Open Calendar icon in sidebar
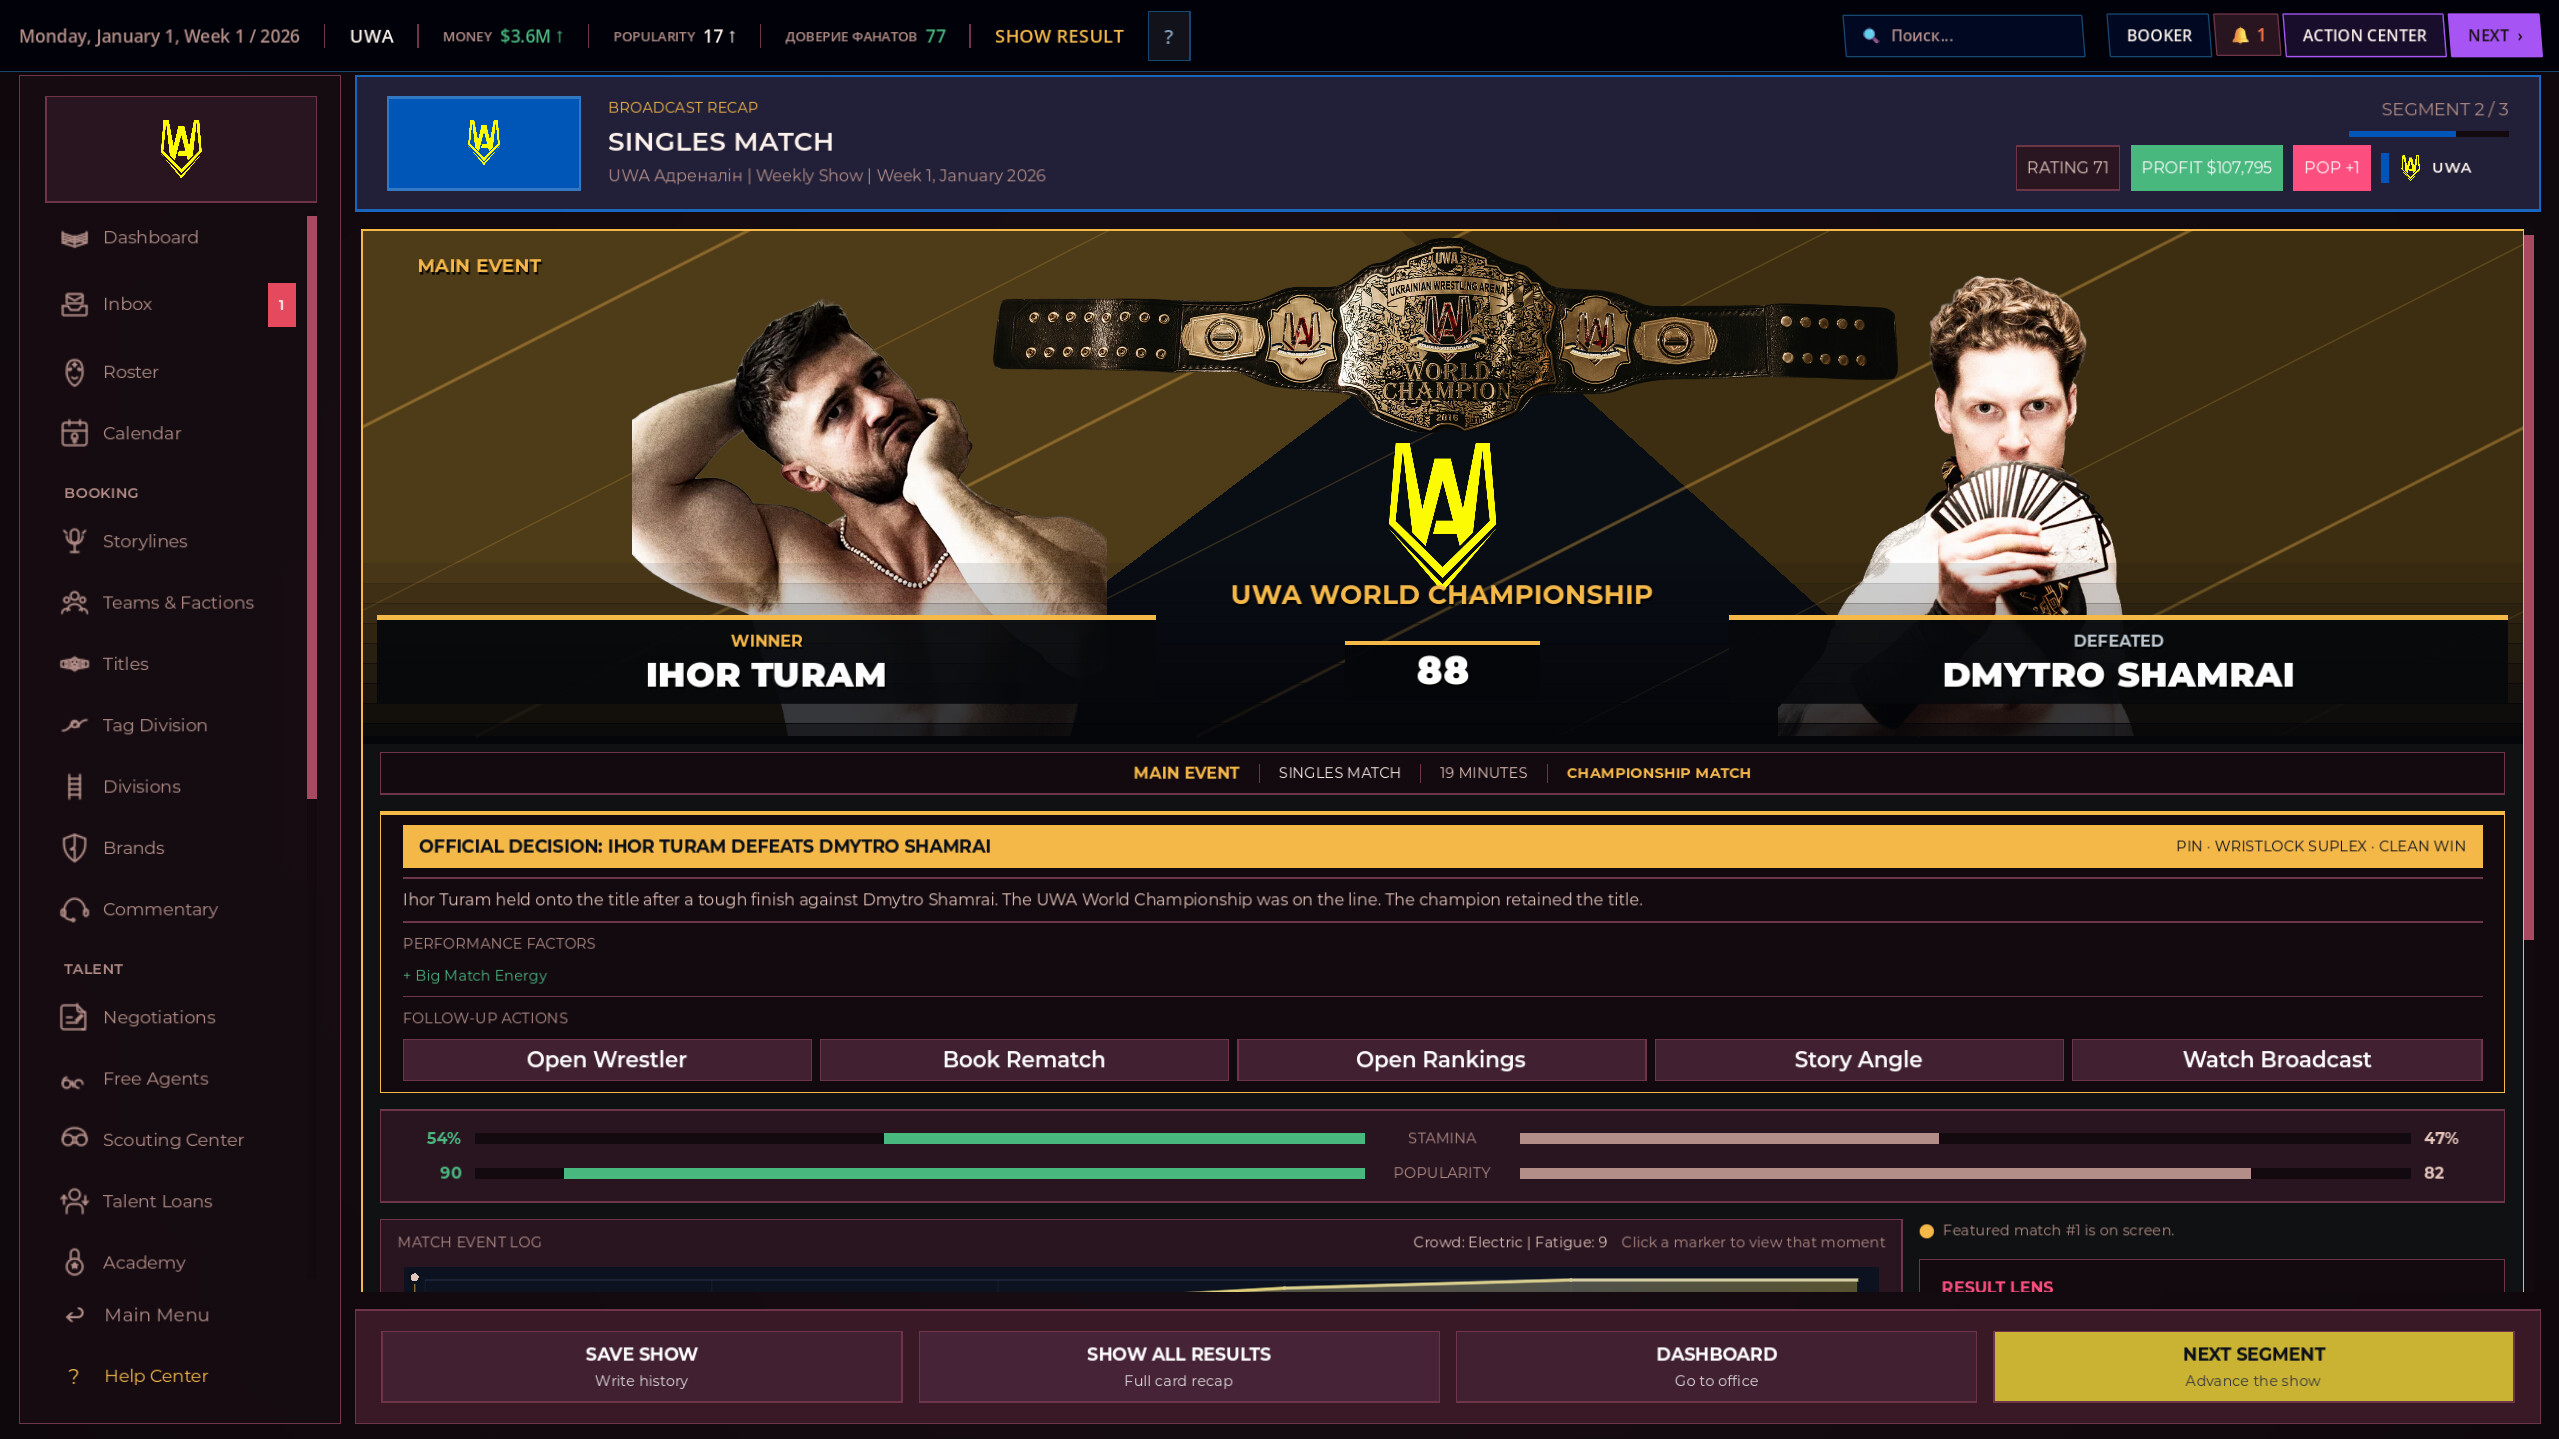The height and width of the screenshot is (1439, 2559). [75, 433]
